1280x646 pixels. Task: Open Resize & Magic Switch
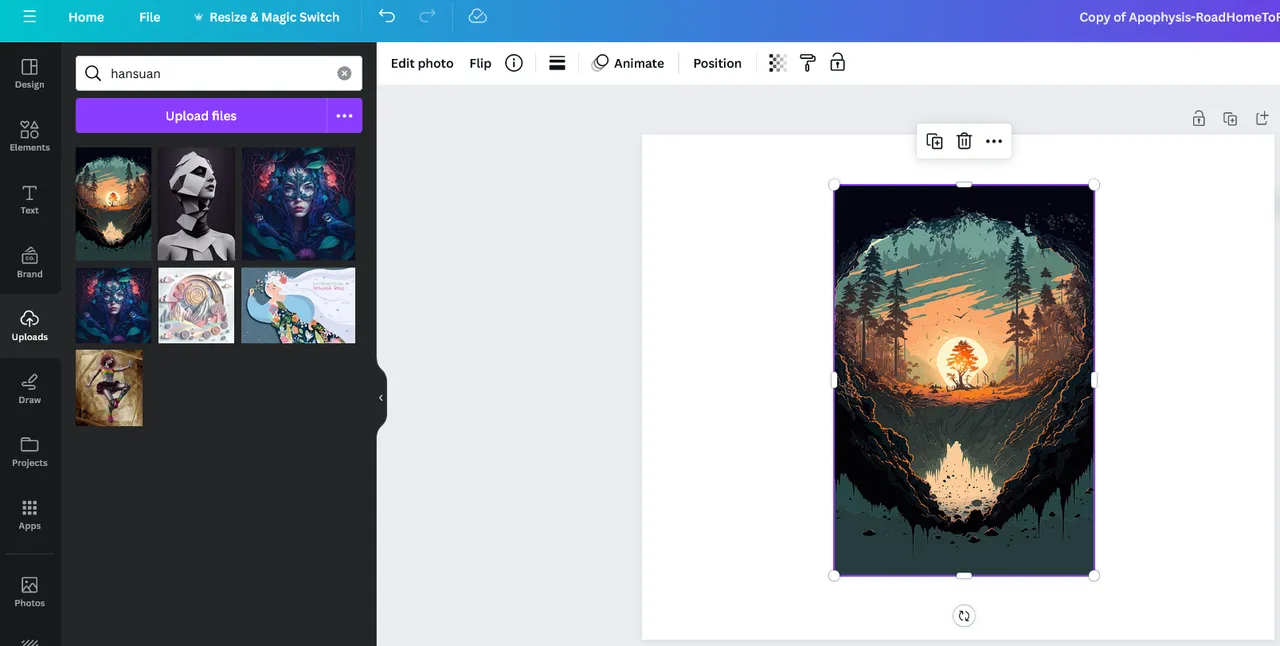[266, 17]
